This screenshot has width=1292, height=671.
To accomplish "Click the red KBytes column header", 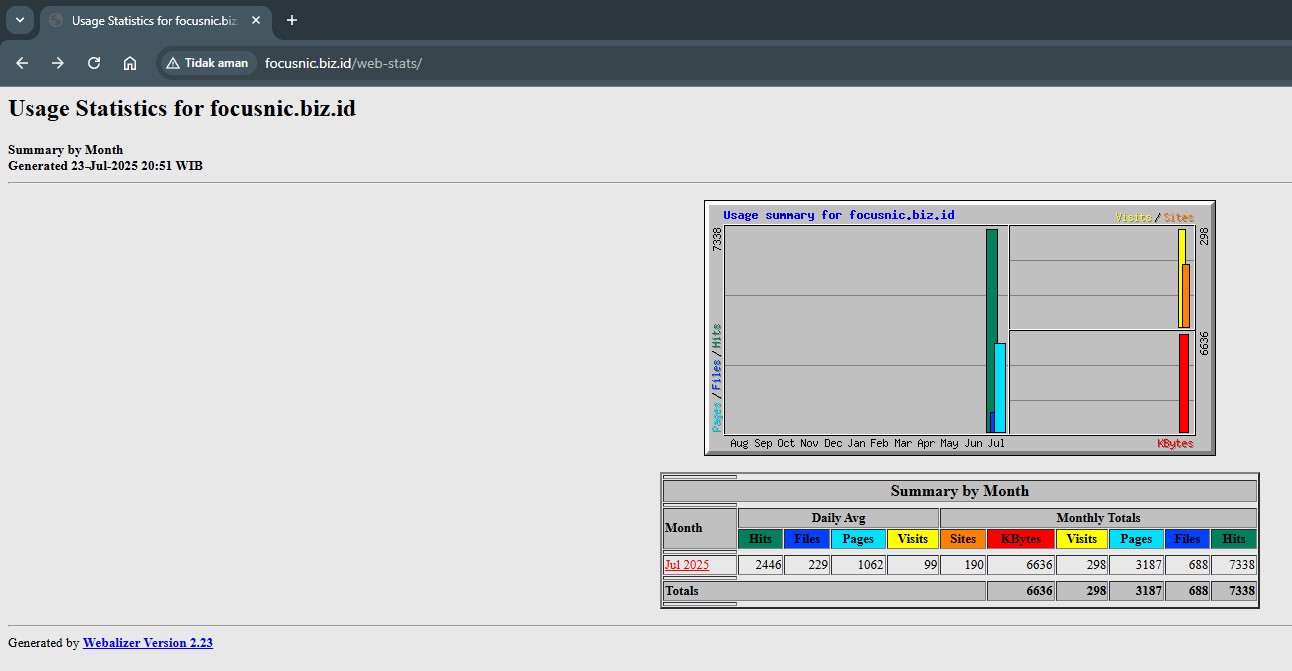I will [x=1020, y=539].
